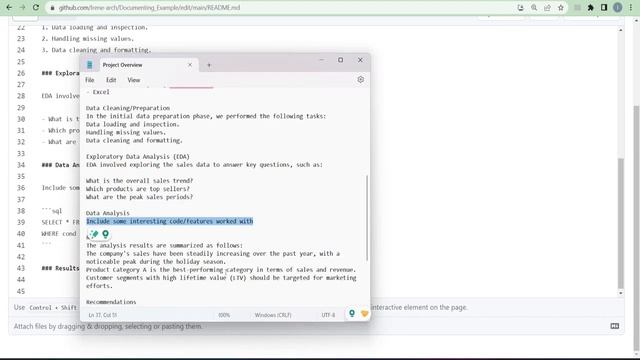
Task: Close the Project Overview tab
Action: click(x=190, y=65)
